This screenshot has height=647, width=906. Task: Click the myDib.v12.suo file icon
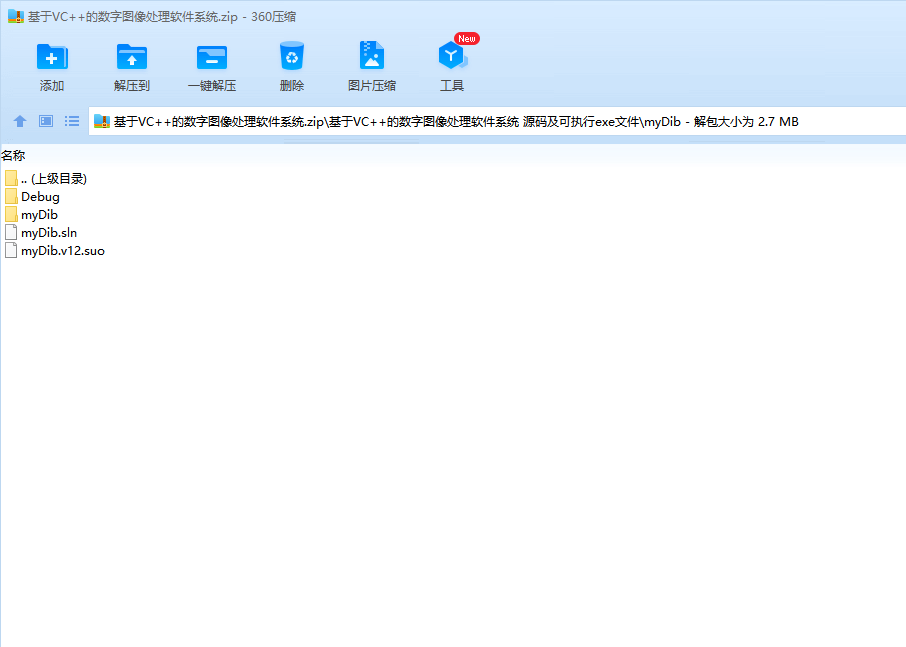click(x=11, y=251)
